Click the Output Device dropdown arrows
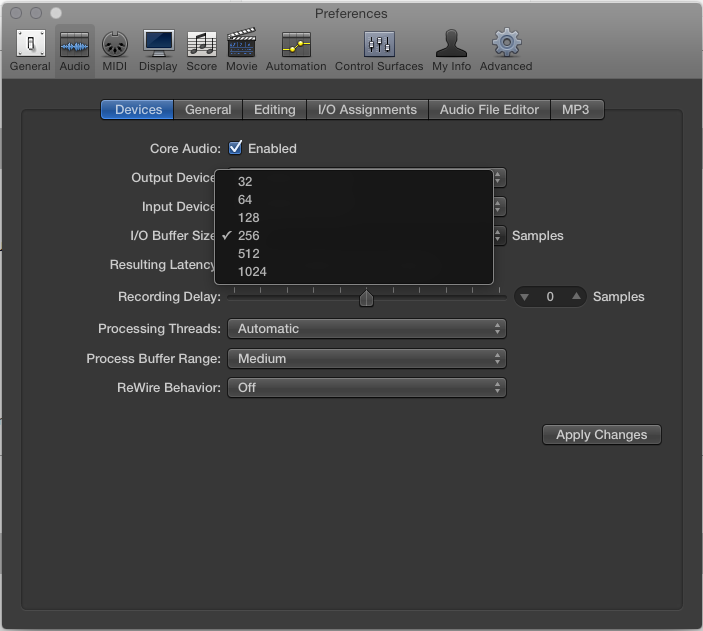703x631 pixels. [499, 178]
